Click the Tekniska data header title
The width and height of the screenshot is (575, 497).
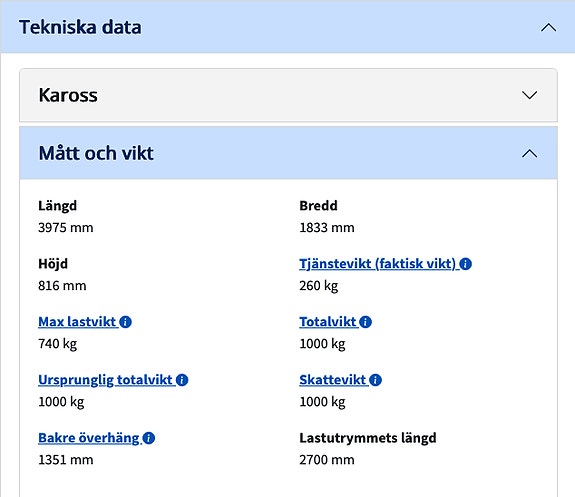pyautogui.click(x=80, y=27)
